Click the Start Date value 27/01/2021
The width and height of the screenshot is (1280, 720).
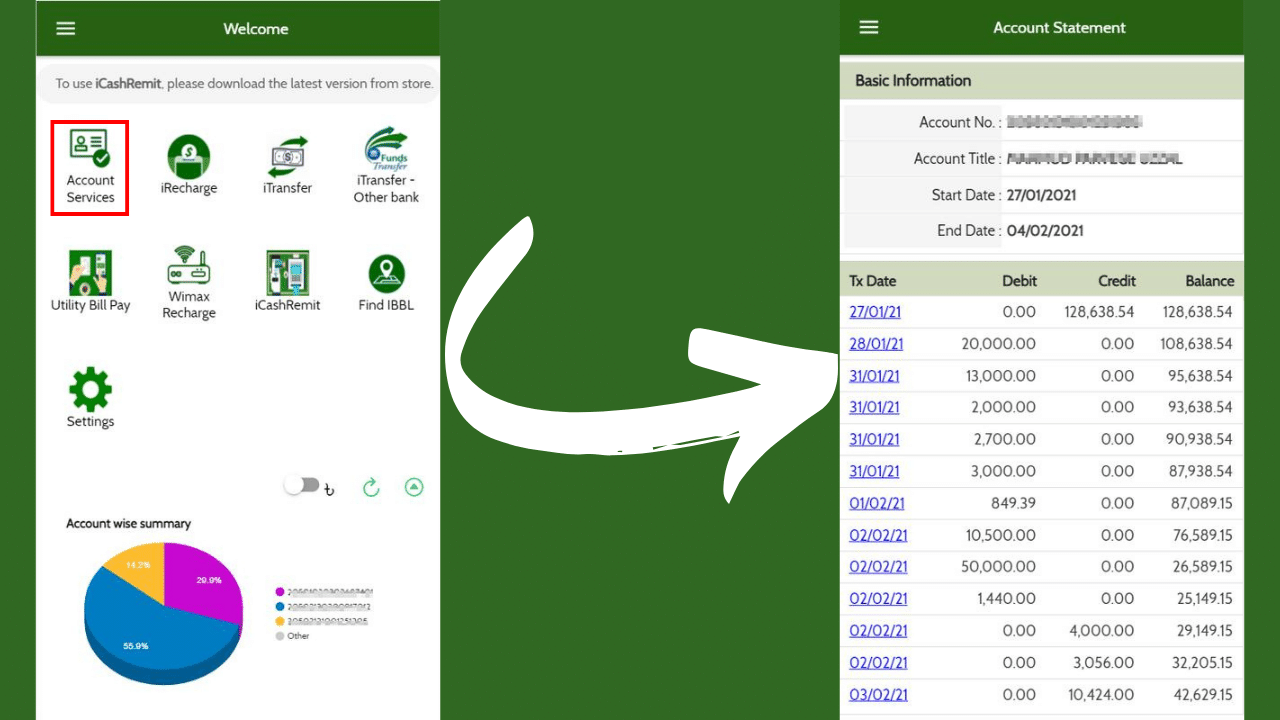pos(1041,195)
